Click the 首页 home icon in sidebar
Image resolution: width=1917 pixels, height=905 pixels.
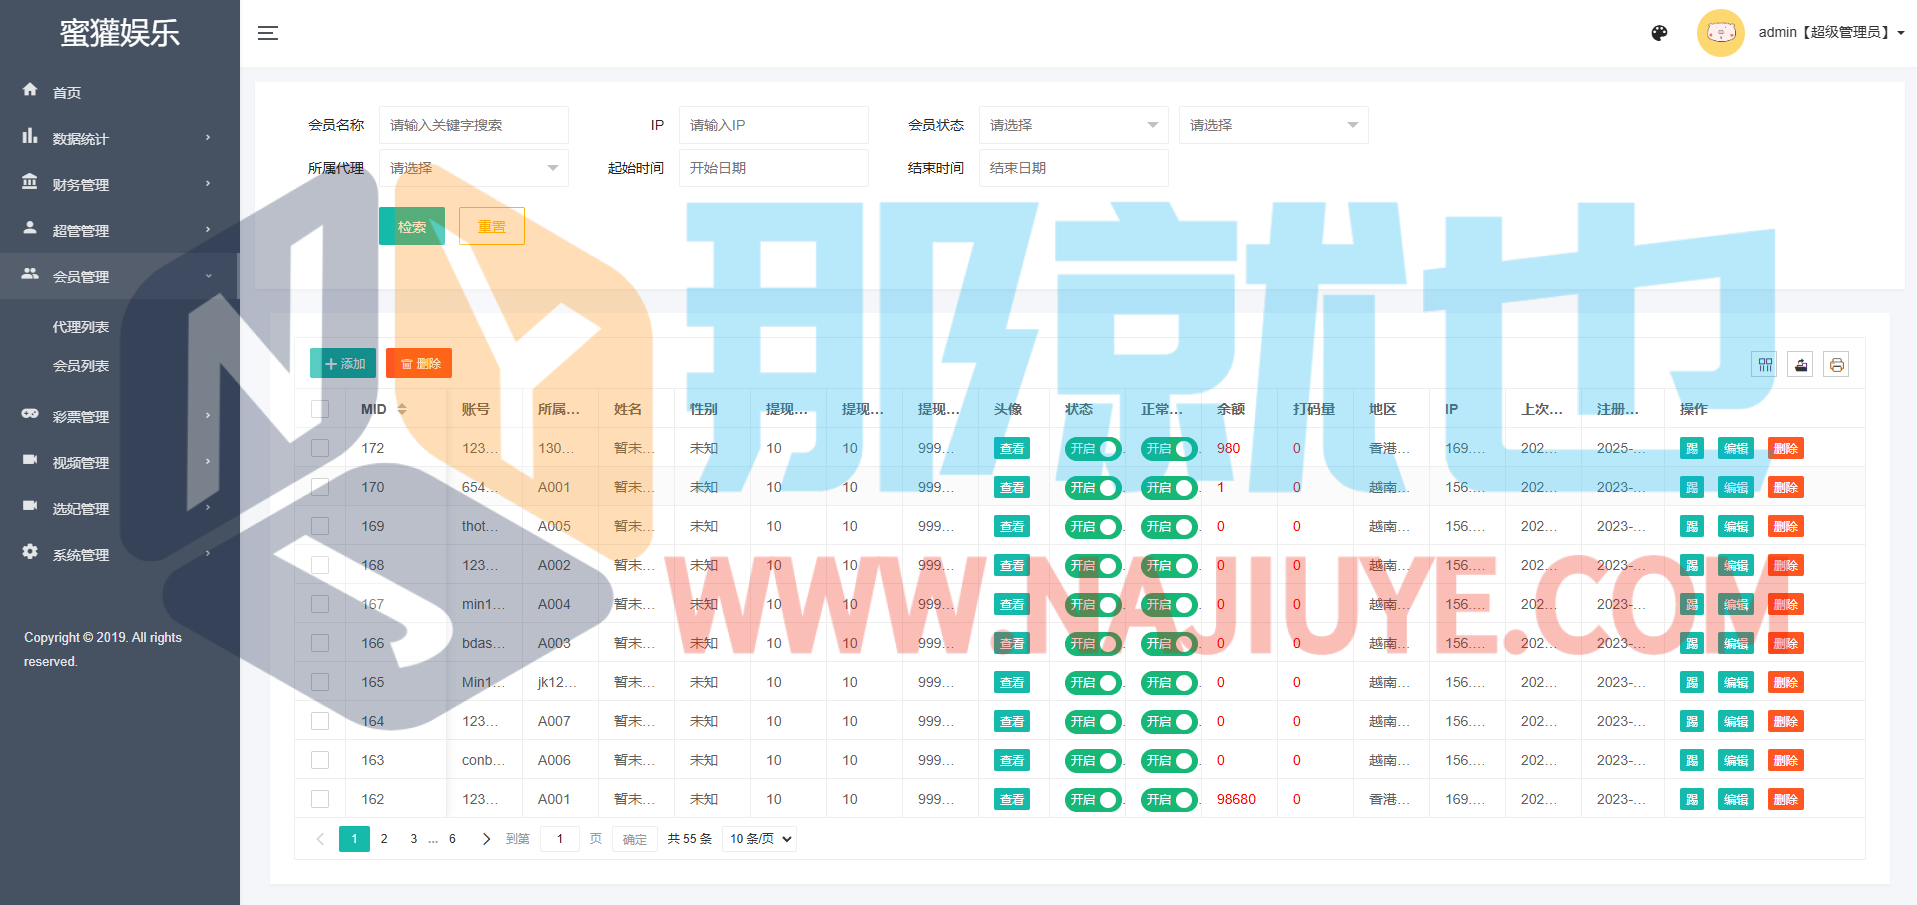[30, 90]
